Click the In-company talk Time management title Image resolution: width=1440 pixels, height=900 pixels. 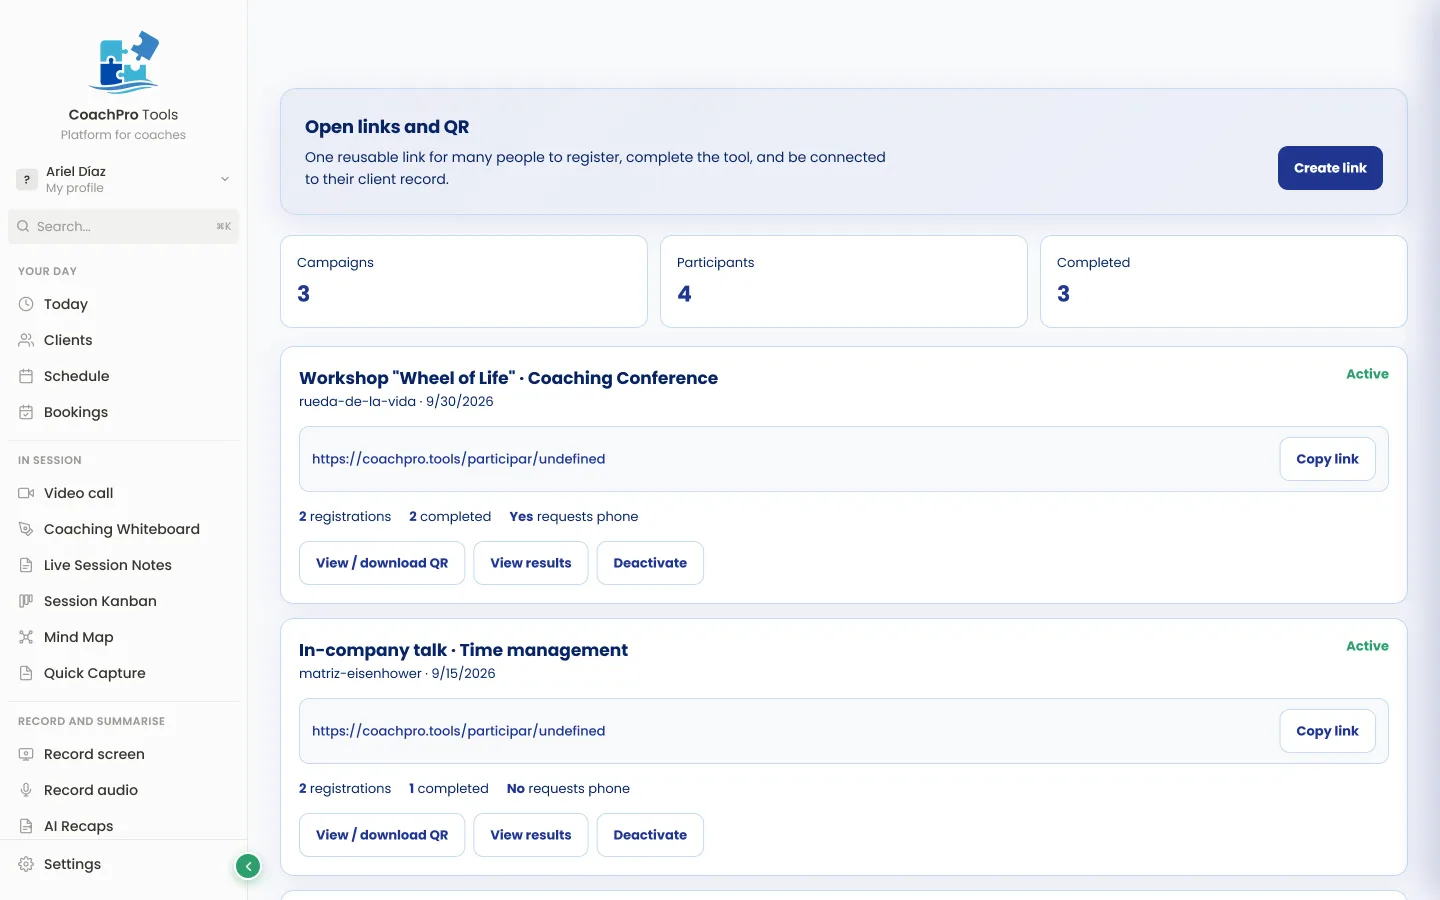point(463,650)
